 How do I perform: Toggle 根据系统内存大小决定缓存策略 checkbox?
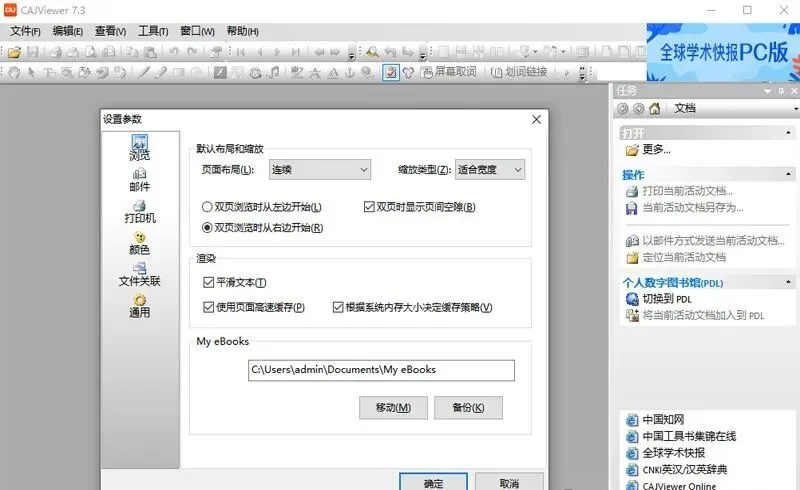(412, 307)
